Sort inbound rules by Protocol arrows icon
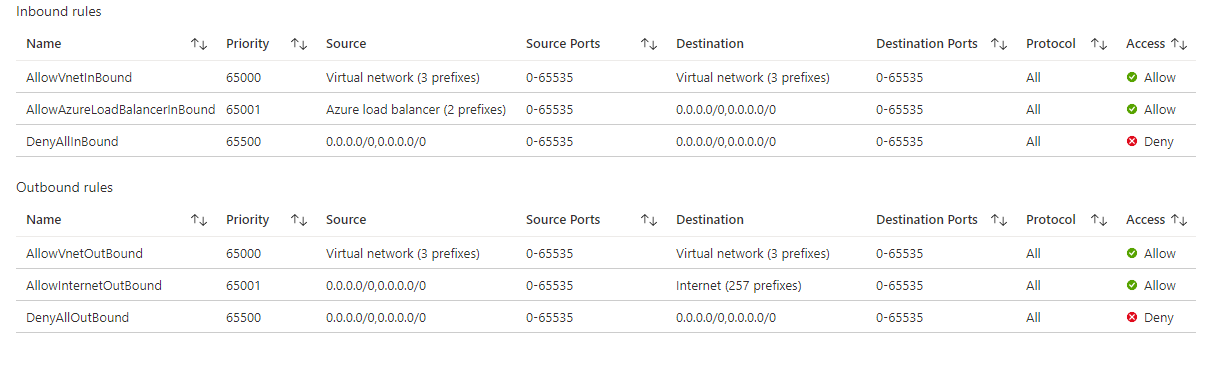The width and height of the screenshot is (1229, 389). pyautogui.click(x=1098, y=44)
